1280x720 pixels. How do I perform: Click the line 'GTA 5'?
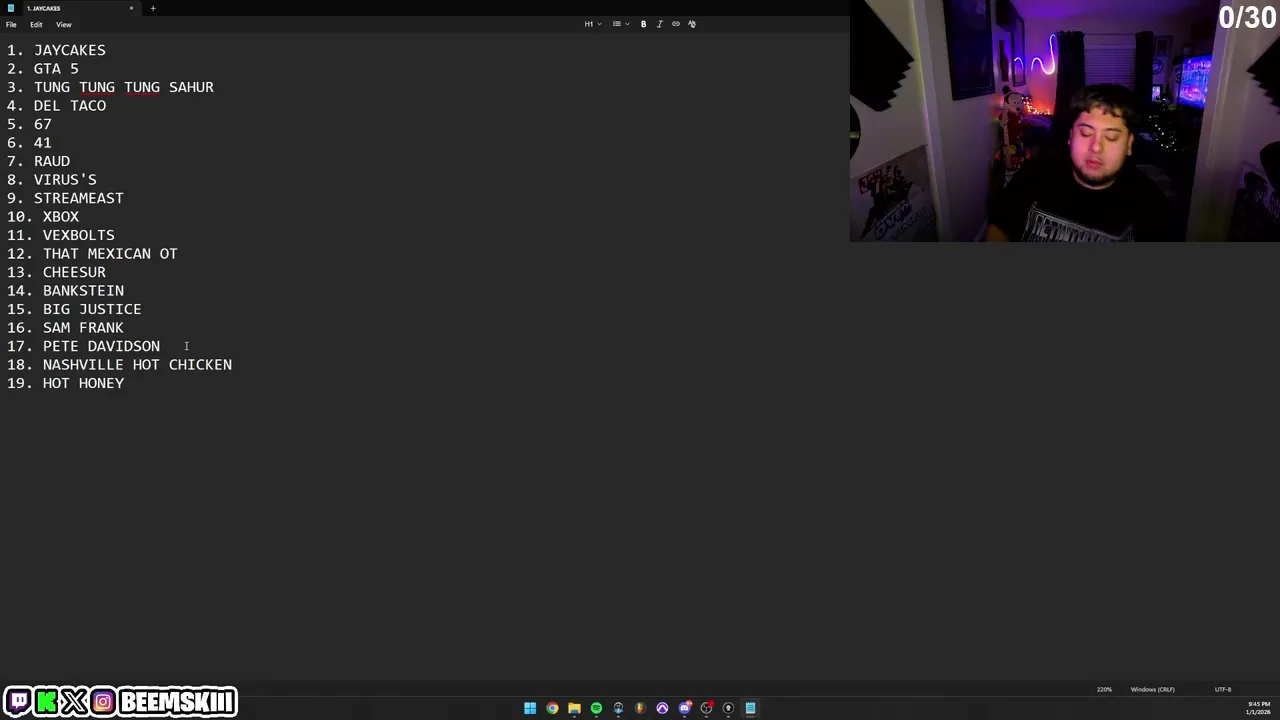[56, 69]
